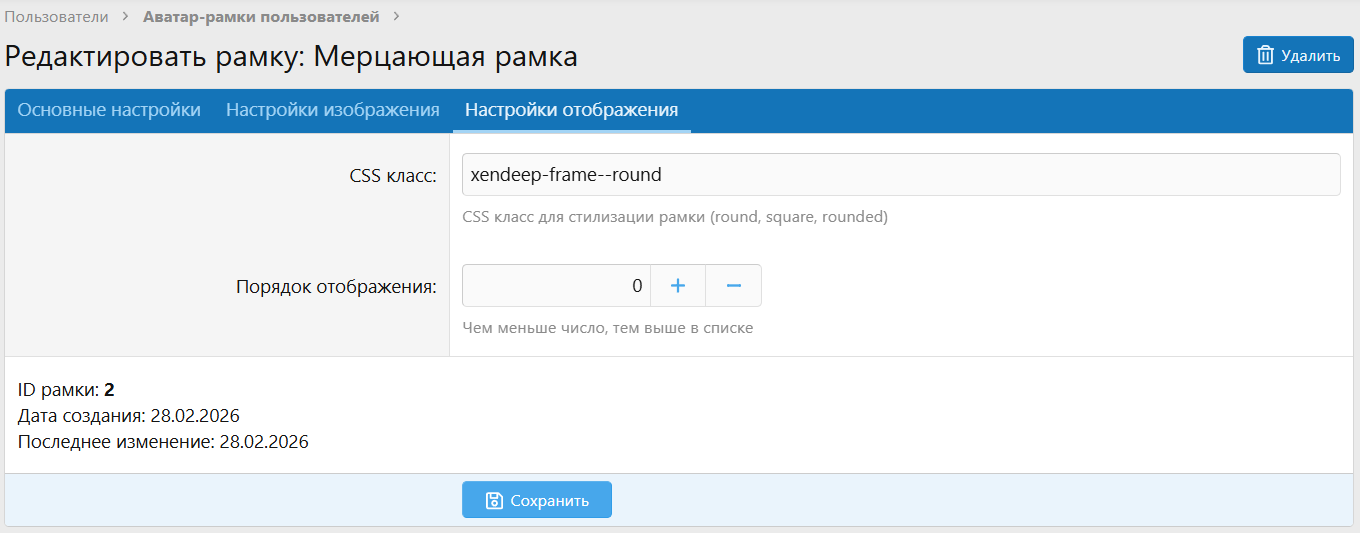The width and height of the screenshot is (1360, 533).
Task: Click the ID рамки value
Action: pyautogui.click(x=109, y=390)
